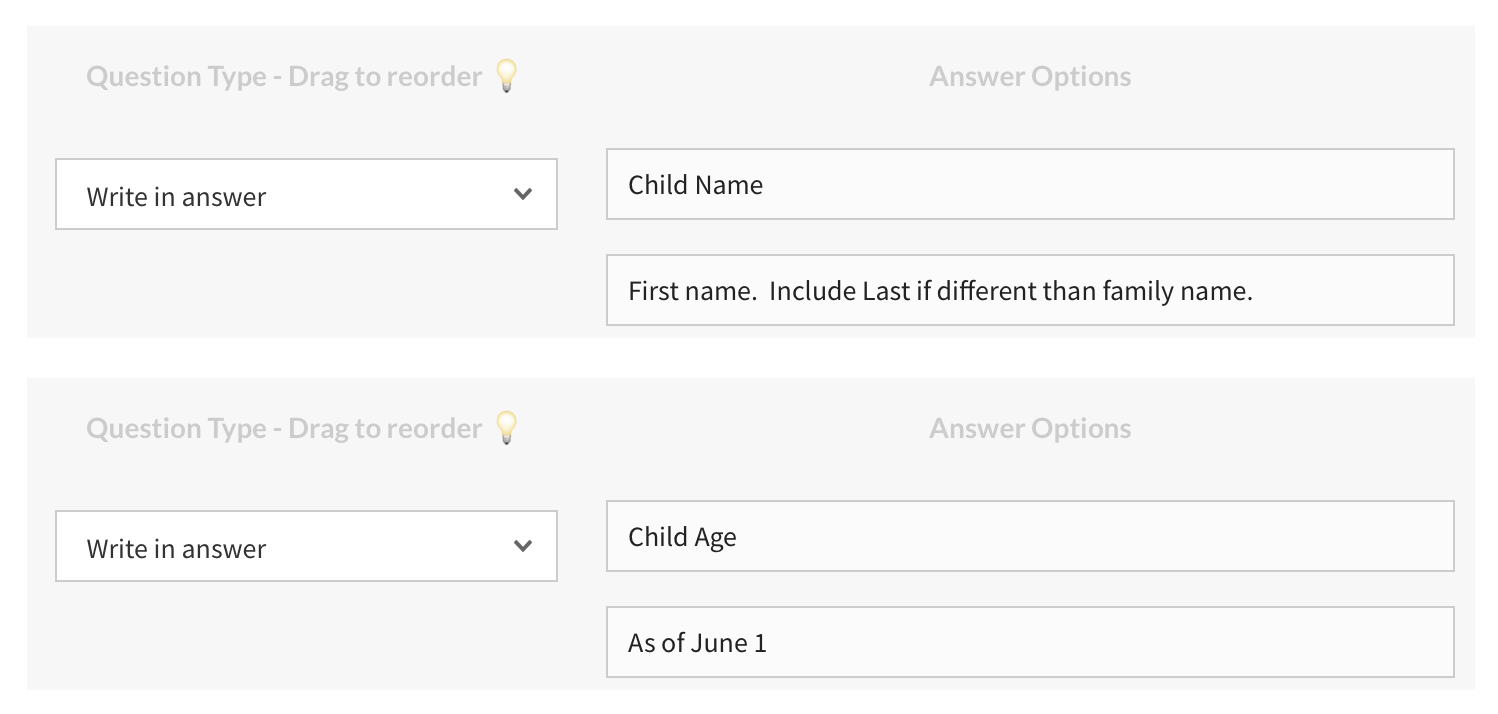The width and height of the screenshot is (1498, 714).
Task: Edit the 'First name. Include Last' description field
Action: tap(1030, 291)
